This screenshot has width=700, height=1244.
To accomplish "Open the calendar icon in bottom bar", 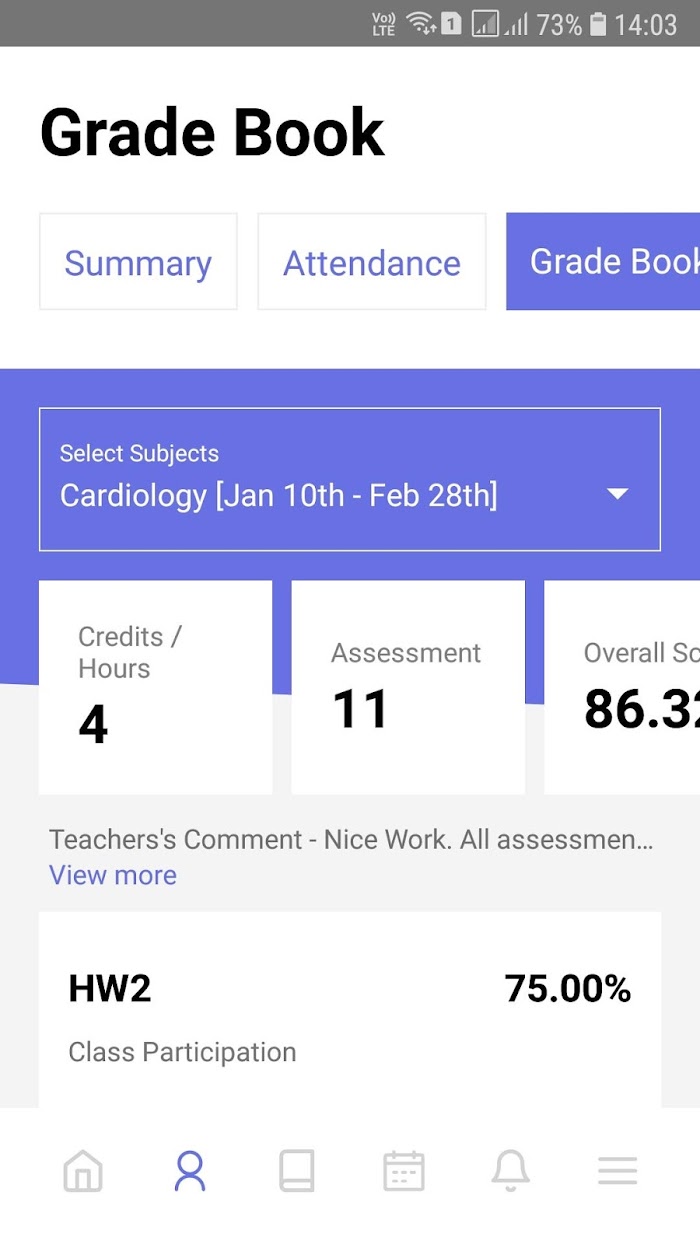I will point(404,1170).
